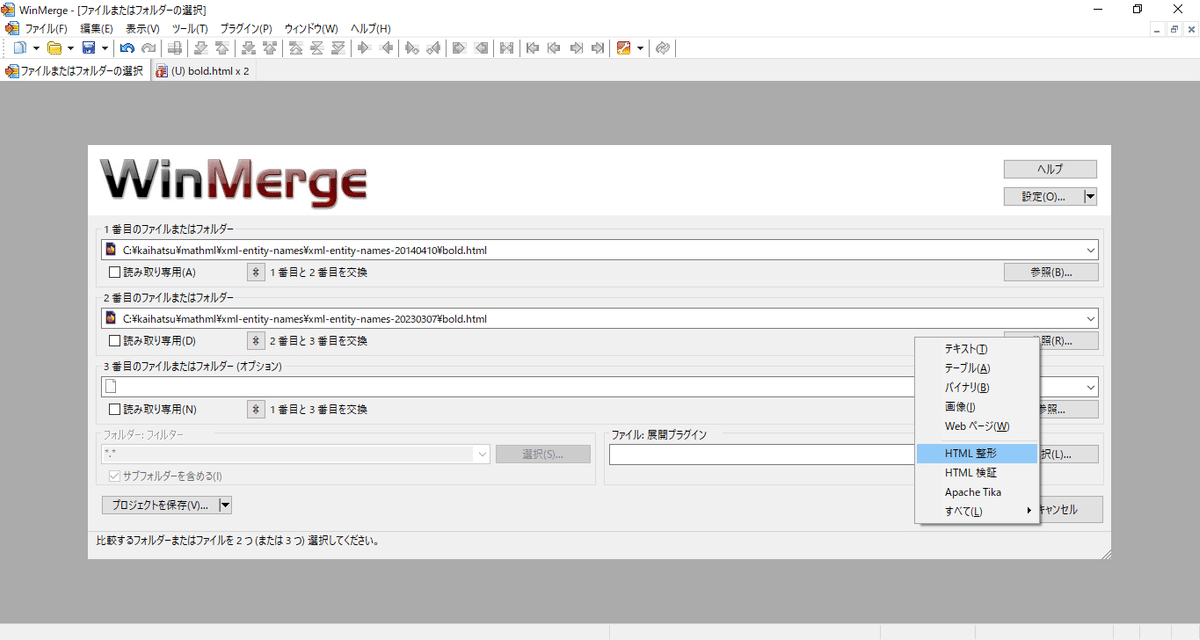Switch to the (U) bold.html x 2 tab
1200x640 pixels.
tap(202, 71)
